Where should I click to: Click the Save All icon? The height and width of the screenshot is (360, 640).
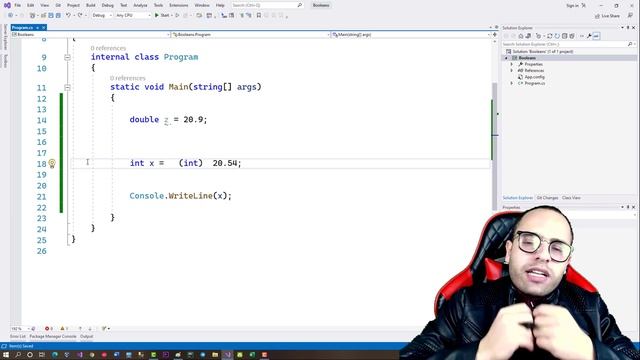pos(58,15)
